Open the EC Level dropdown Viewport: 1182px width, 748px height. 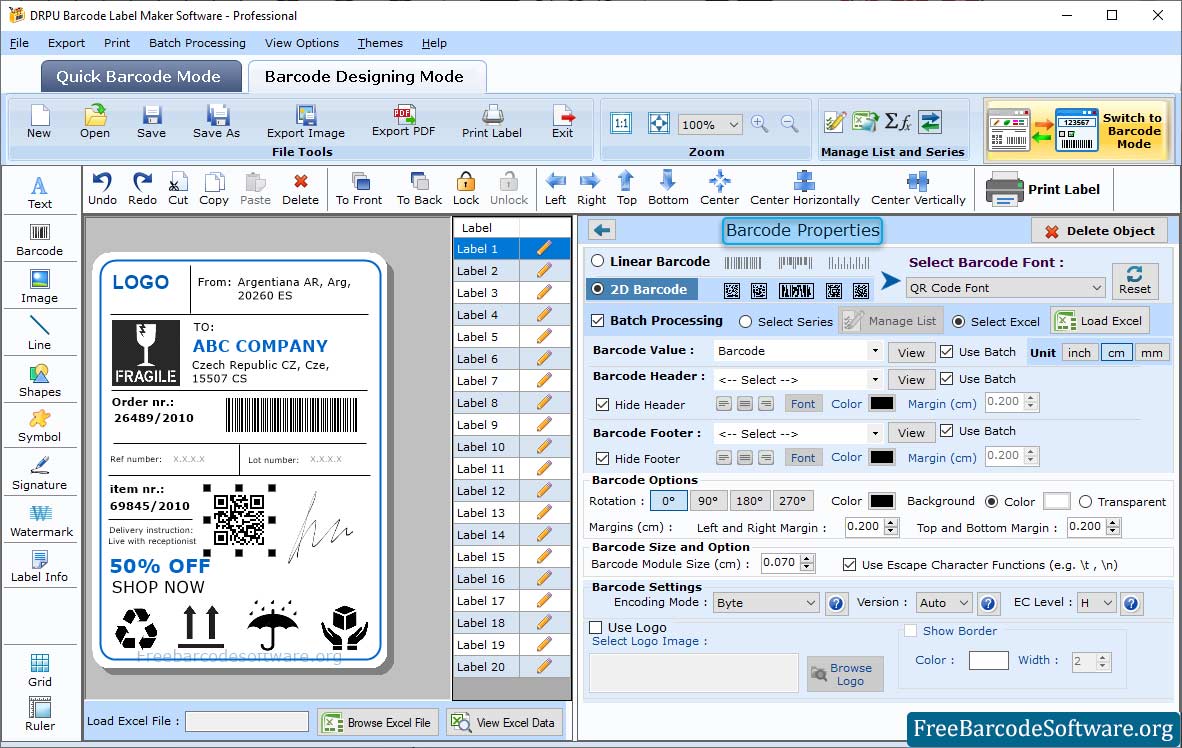1096,602
